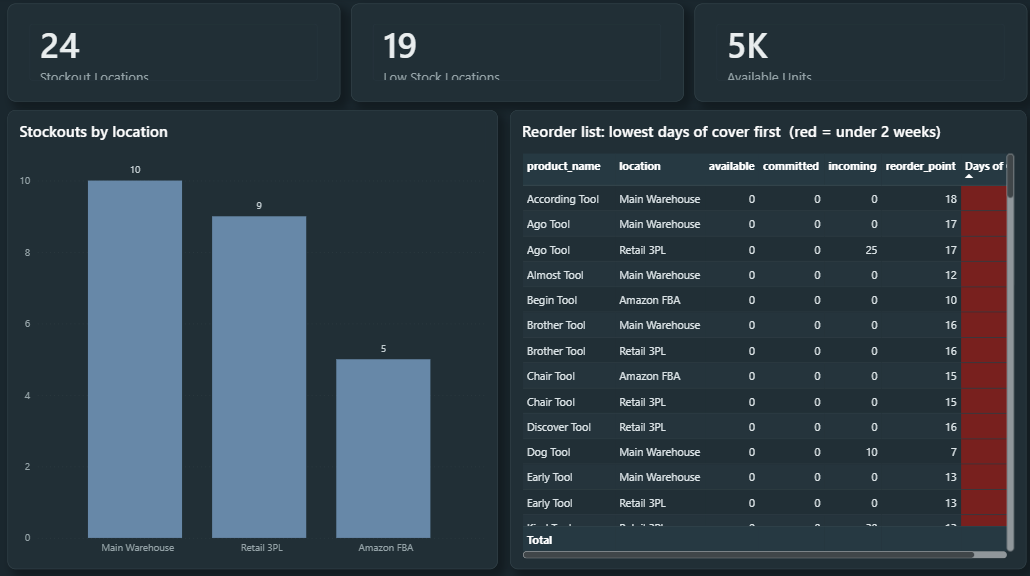1030x576 pixels.
Task: Click the incoming column header
Action: tap(852, 166)
